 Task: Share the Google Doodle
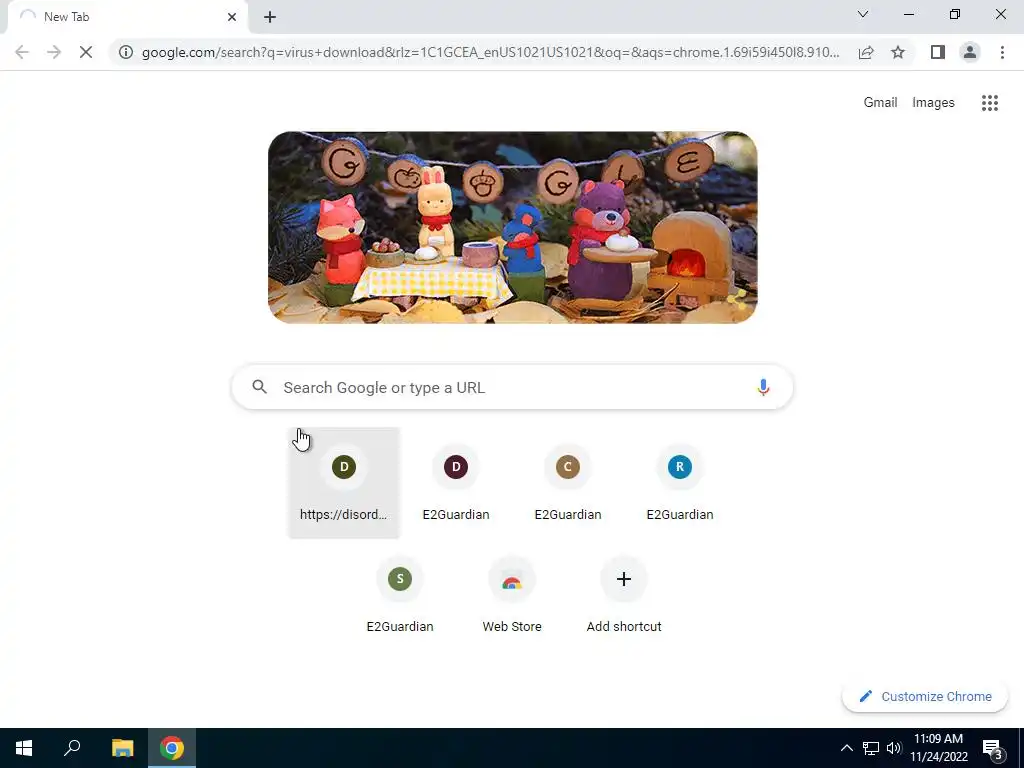[x=737, y=301]
